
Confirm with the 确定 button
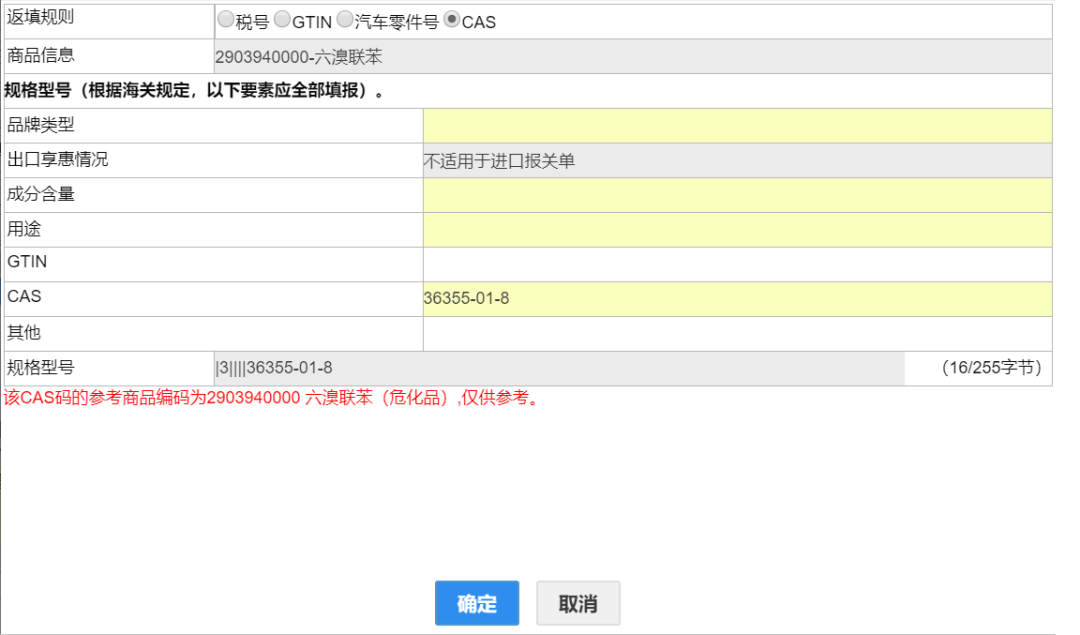pyautogui.click(x=477, y=603)
